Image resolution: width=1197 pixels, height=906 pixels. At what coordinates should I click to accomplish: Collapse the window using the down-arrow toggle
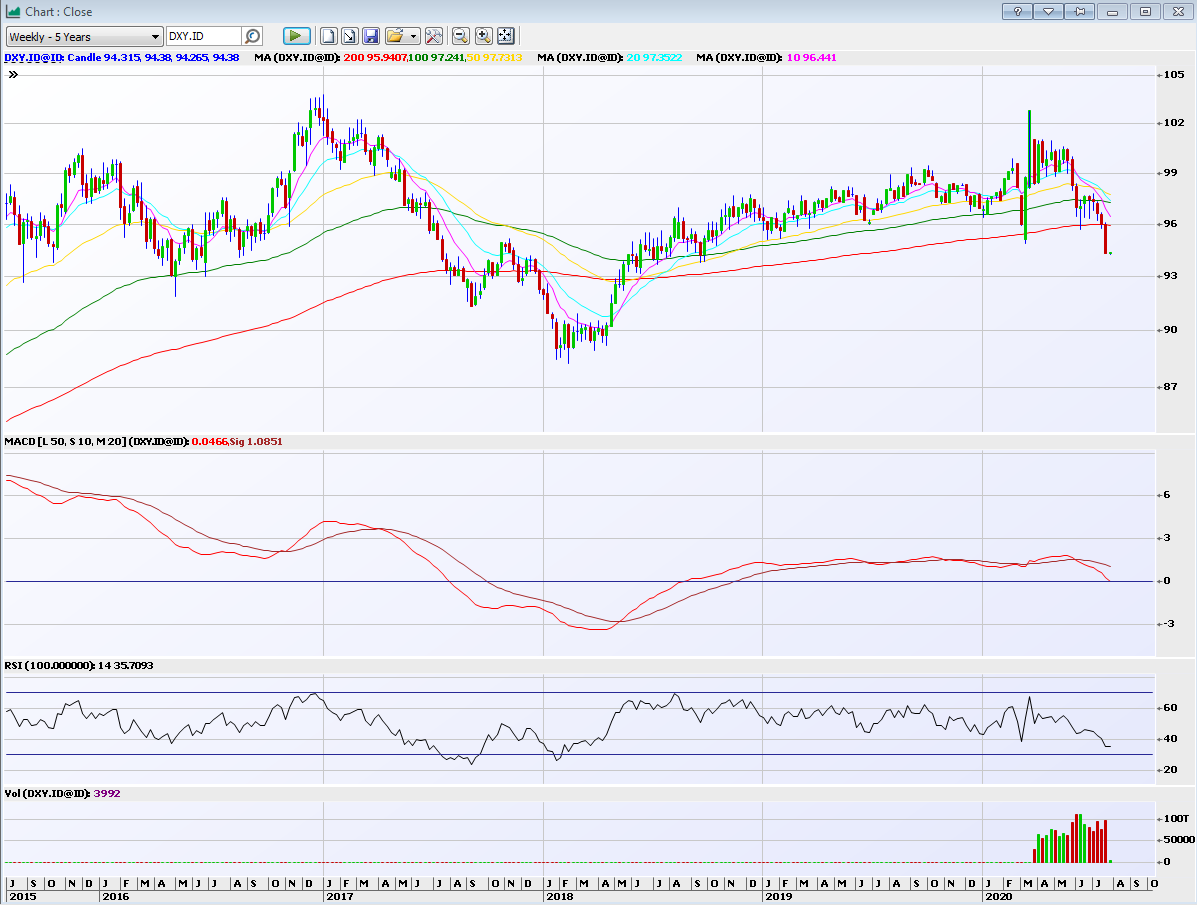(1047, 11)
